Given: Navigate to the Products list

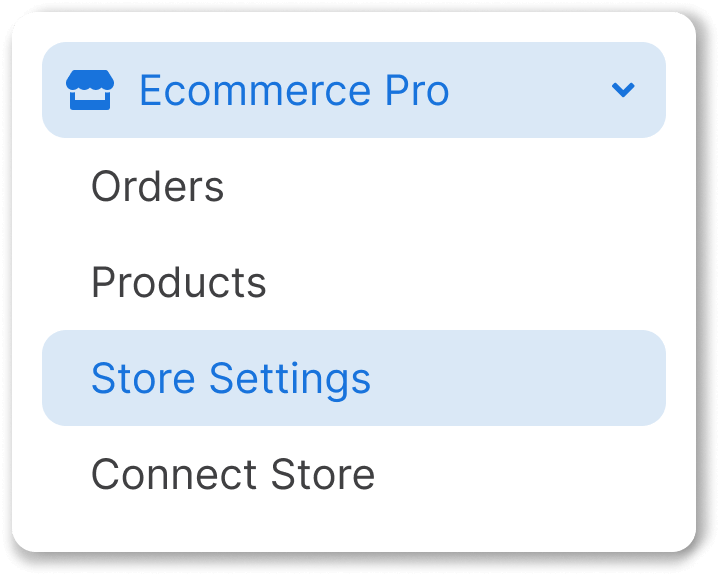Looking at the screenshot, I should pos(179,282).
